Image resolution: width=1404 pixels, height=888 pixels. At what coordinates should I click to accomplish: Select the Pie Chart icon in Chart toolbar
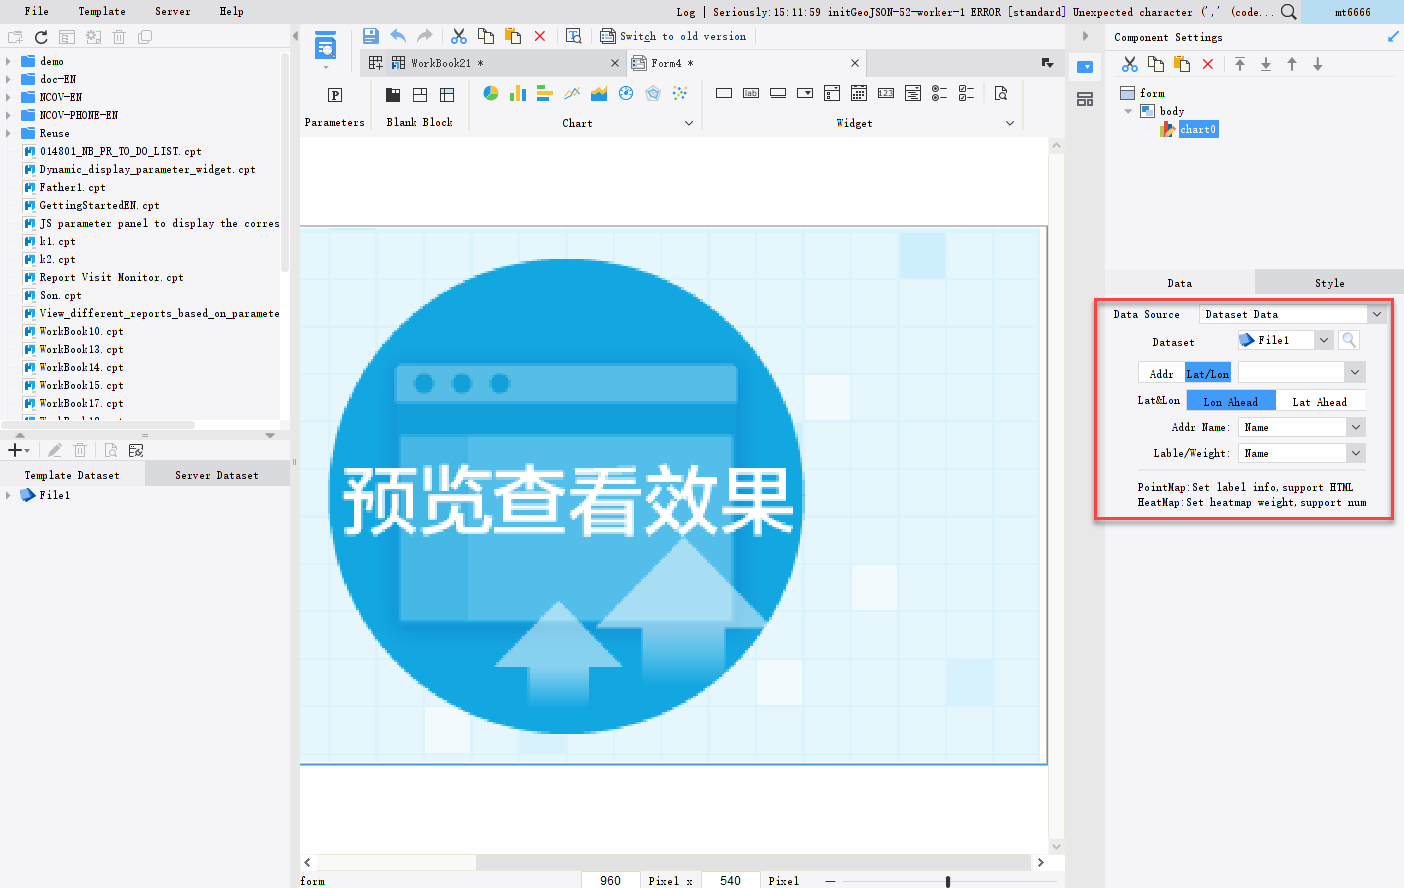point(491,92)
